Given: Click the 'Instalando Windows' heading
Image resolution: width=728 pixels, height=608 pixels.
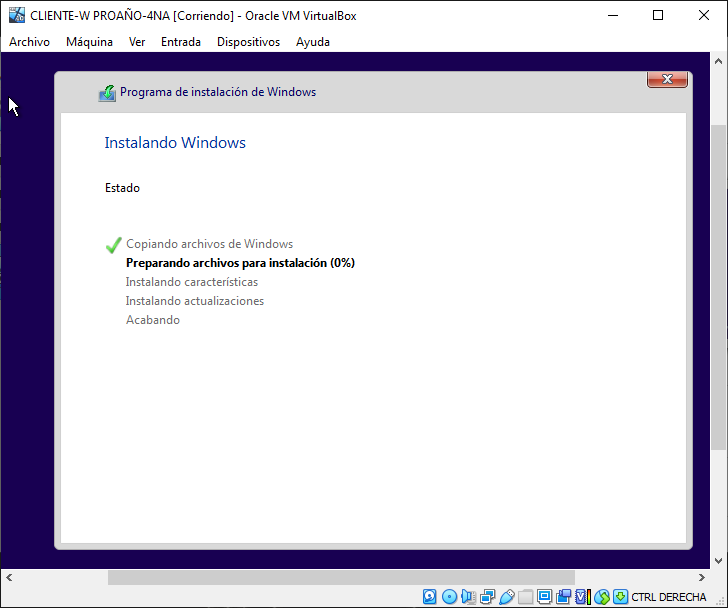Looking at the screenshot, I should [175, 142].
